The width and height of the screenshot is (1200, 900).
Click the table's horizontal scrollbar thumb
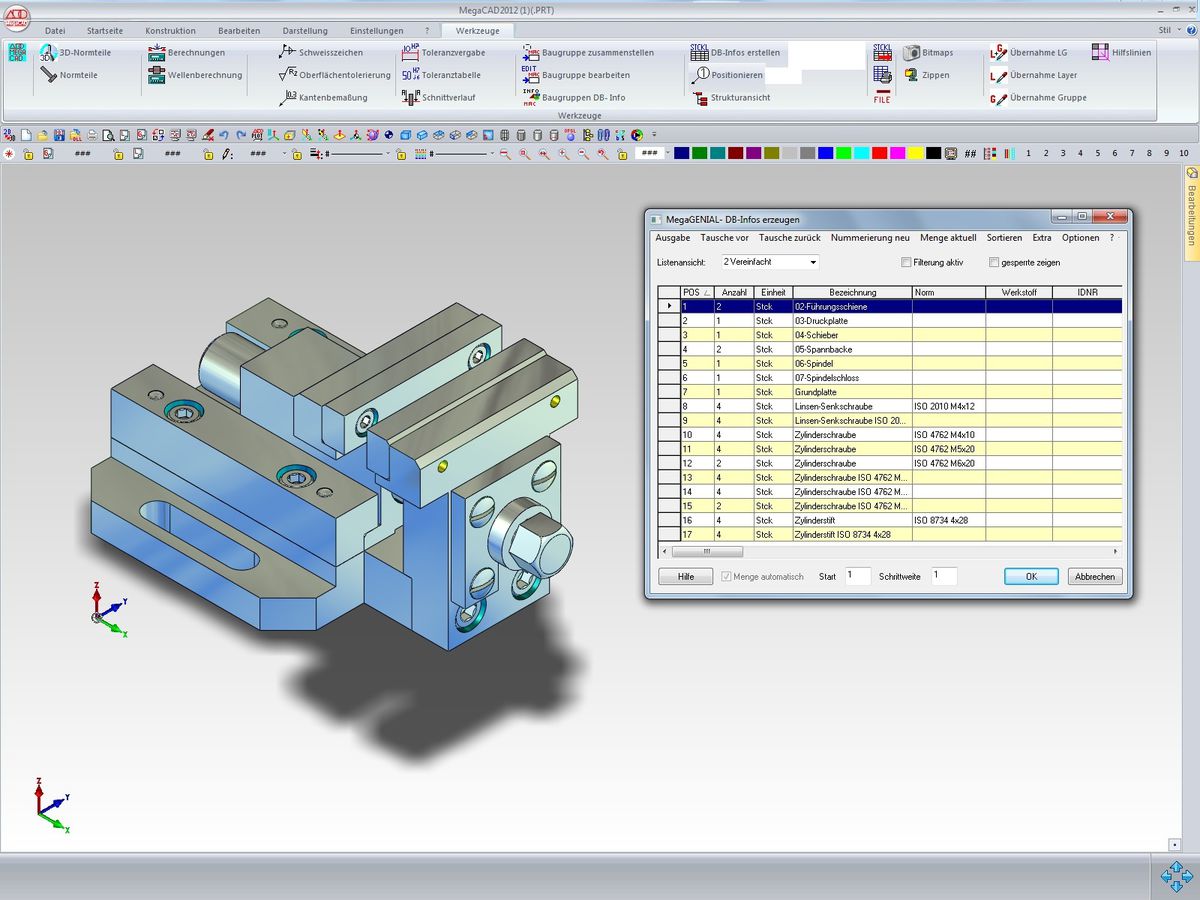click(706, 552)
